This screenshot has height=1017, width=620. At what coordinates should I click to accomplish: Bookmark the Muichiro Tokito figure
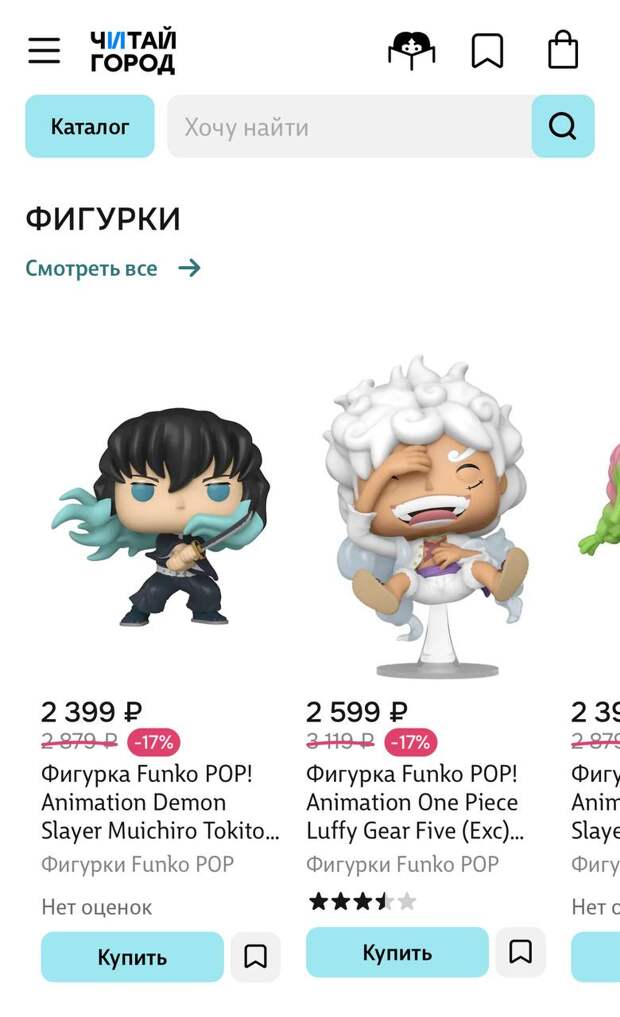tap(256, 956)
